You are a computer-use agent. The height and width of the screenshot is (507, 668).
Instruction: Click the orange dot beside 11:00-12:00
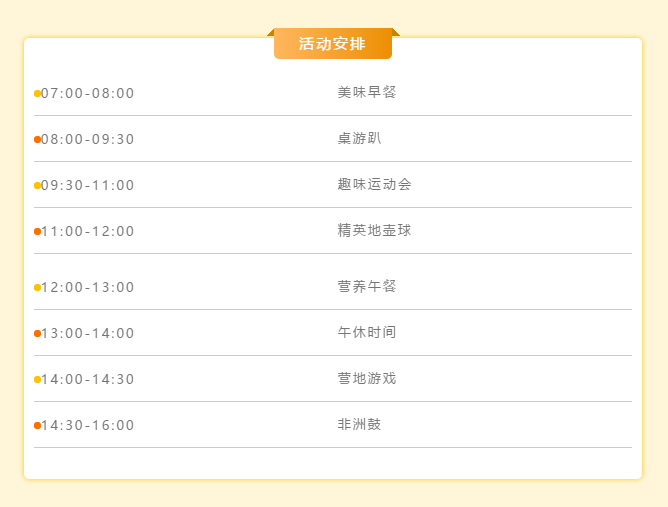click(x=37, y=231)
